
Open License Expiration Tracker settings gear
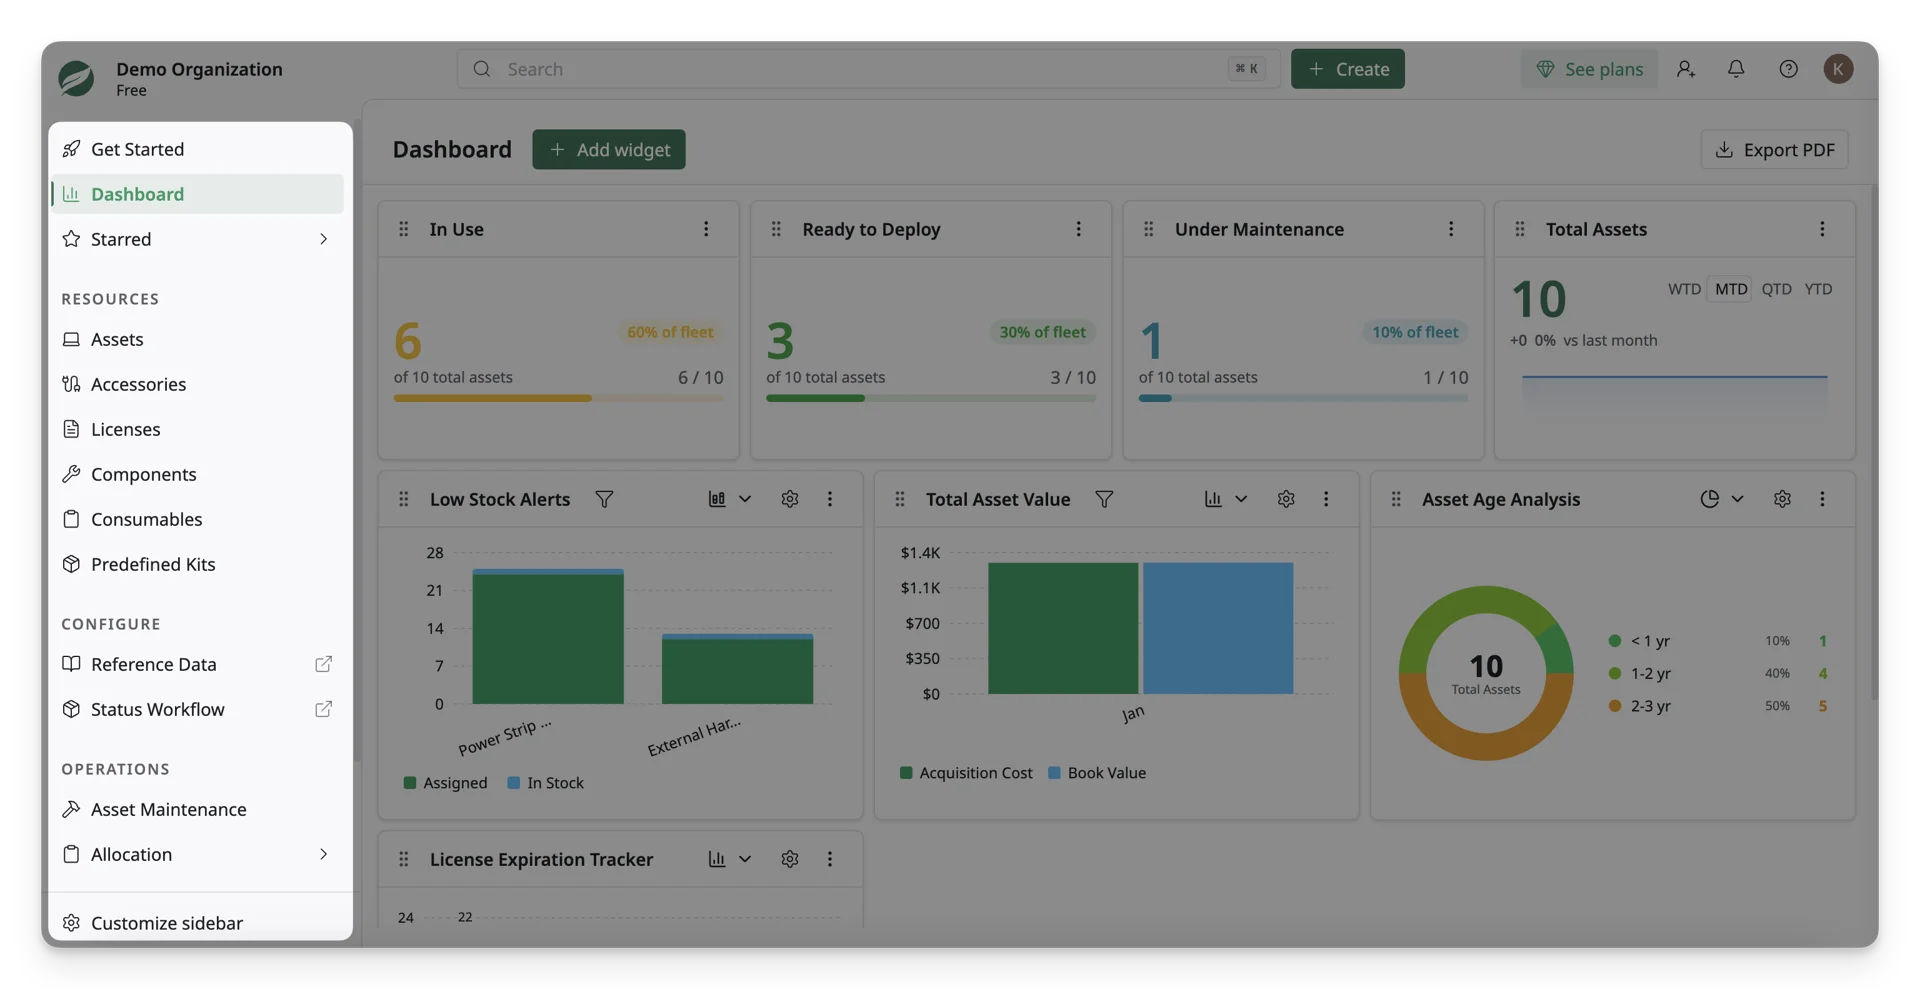click(x=790, y=859)
